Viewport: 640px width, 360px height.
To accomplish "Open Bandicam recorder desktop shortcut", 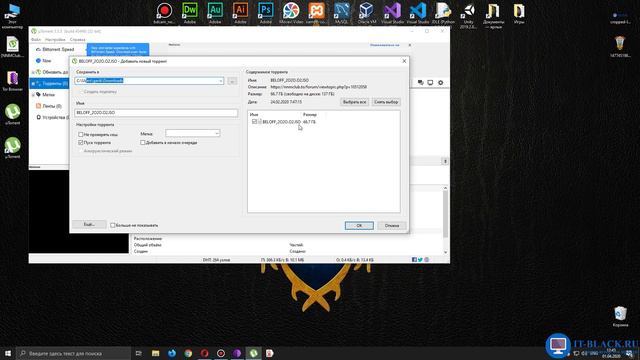I will point(164,12).
